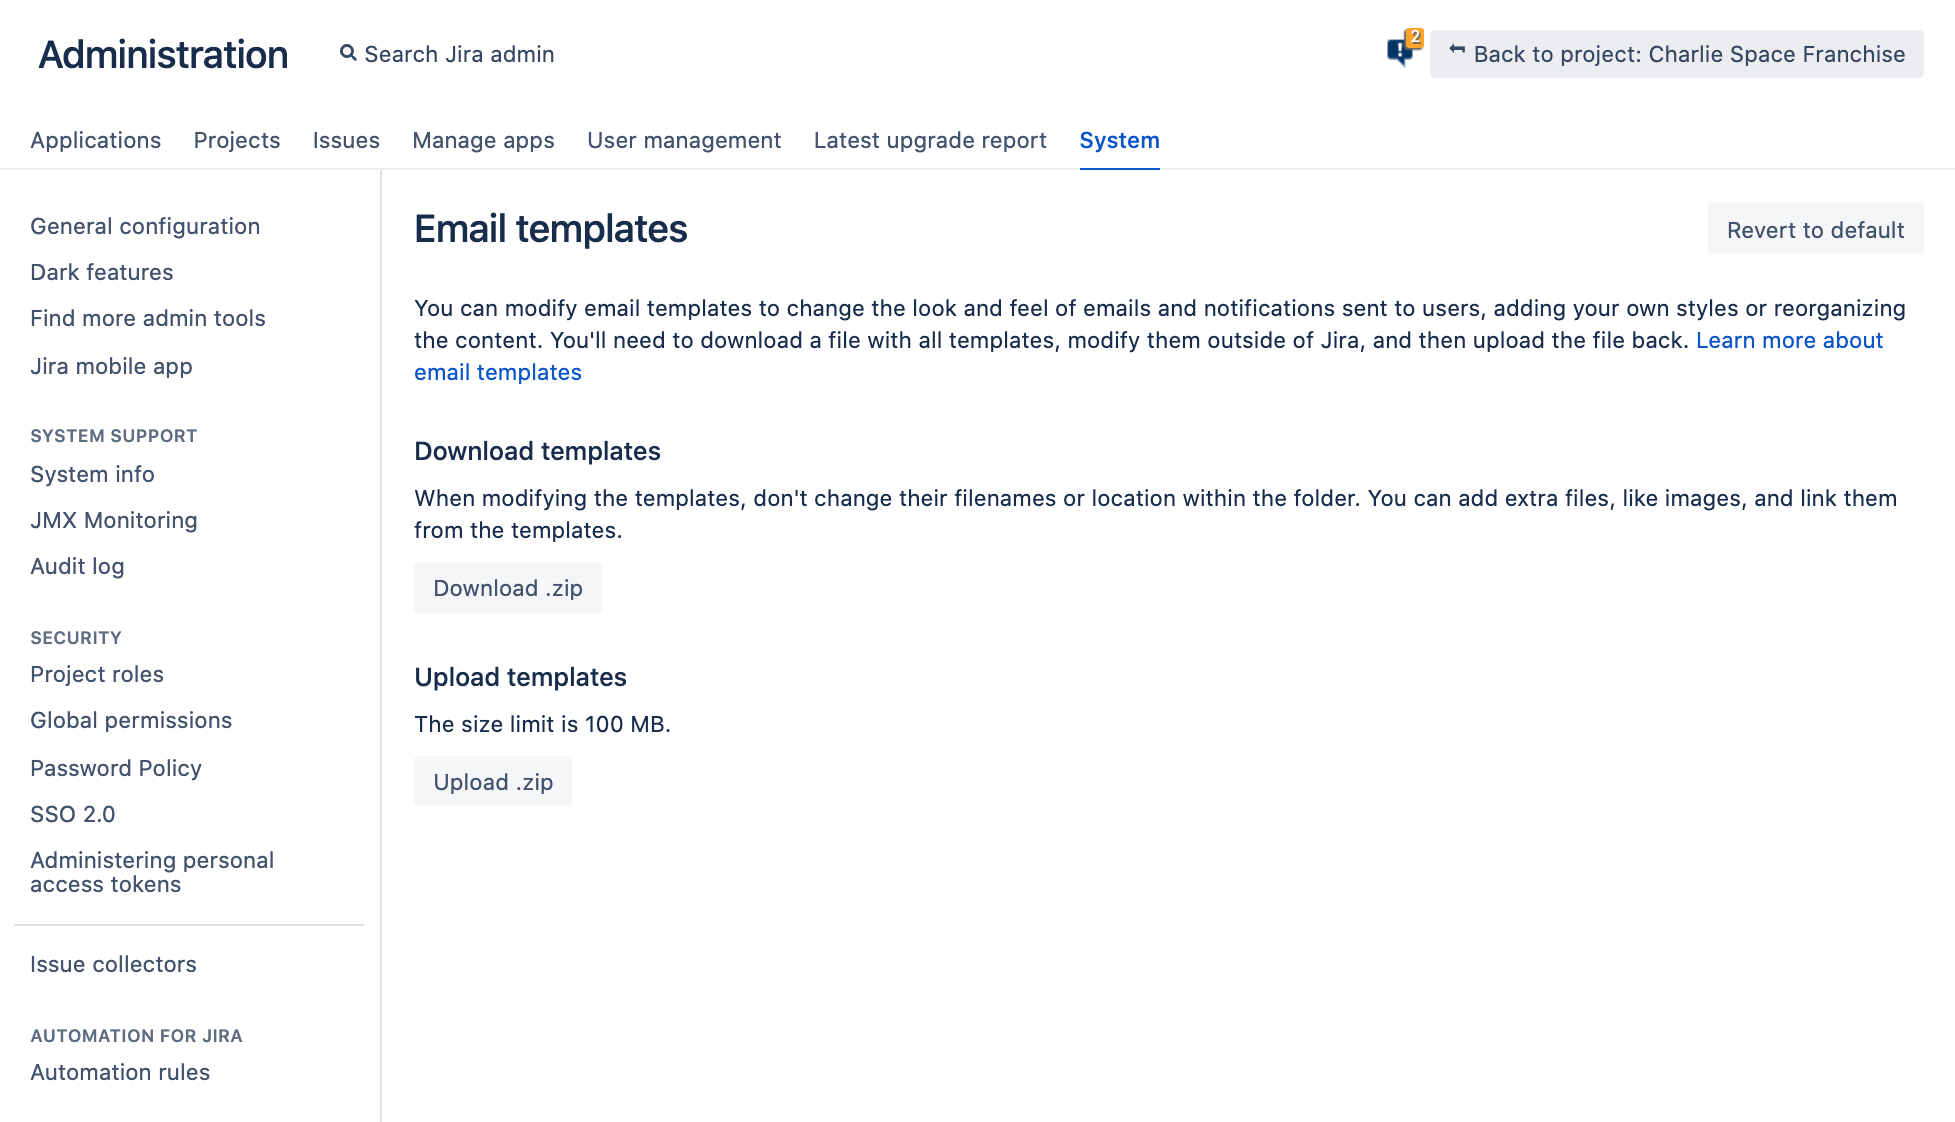Image resolution: width=1955 pixels, height=1122 pixels.
Task: Open Administering personal access tokens
Action: [152, 872]
